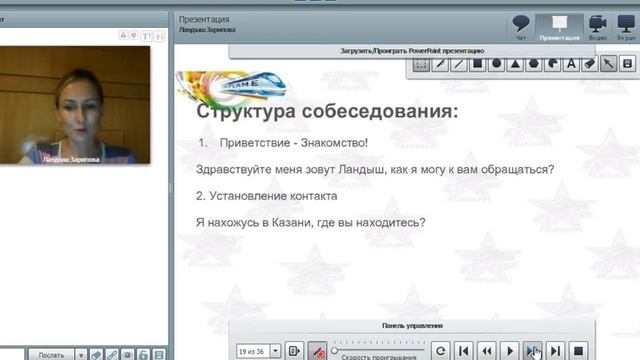Select the straight line tool

point(459,64)
